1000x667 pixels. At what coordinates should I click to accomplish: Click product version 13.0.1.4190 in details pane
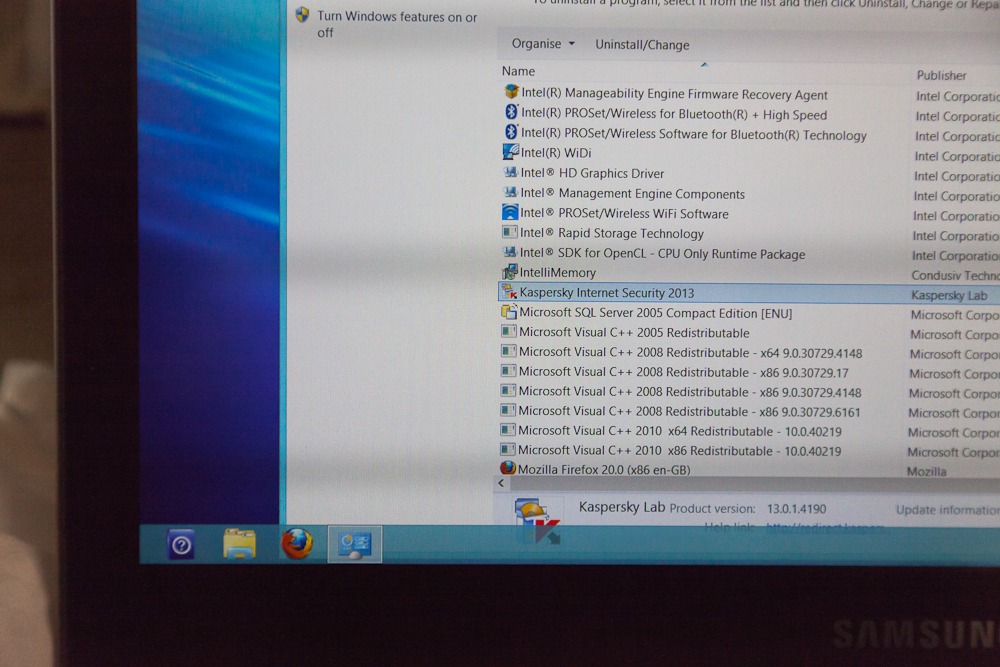pos(796,509)
